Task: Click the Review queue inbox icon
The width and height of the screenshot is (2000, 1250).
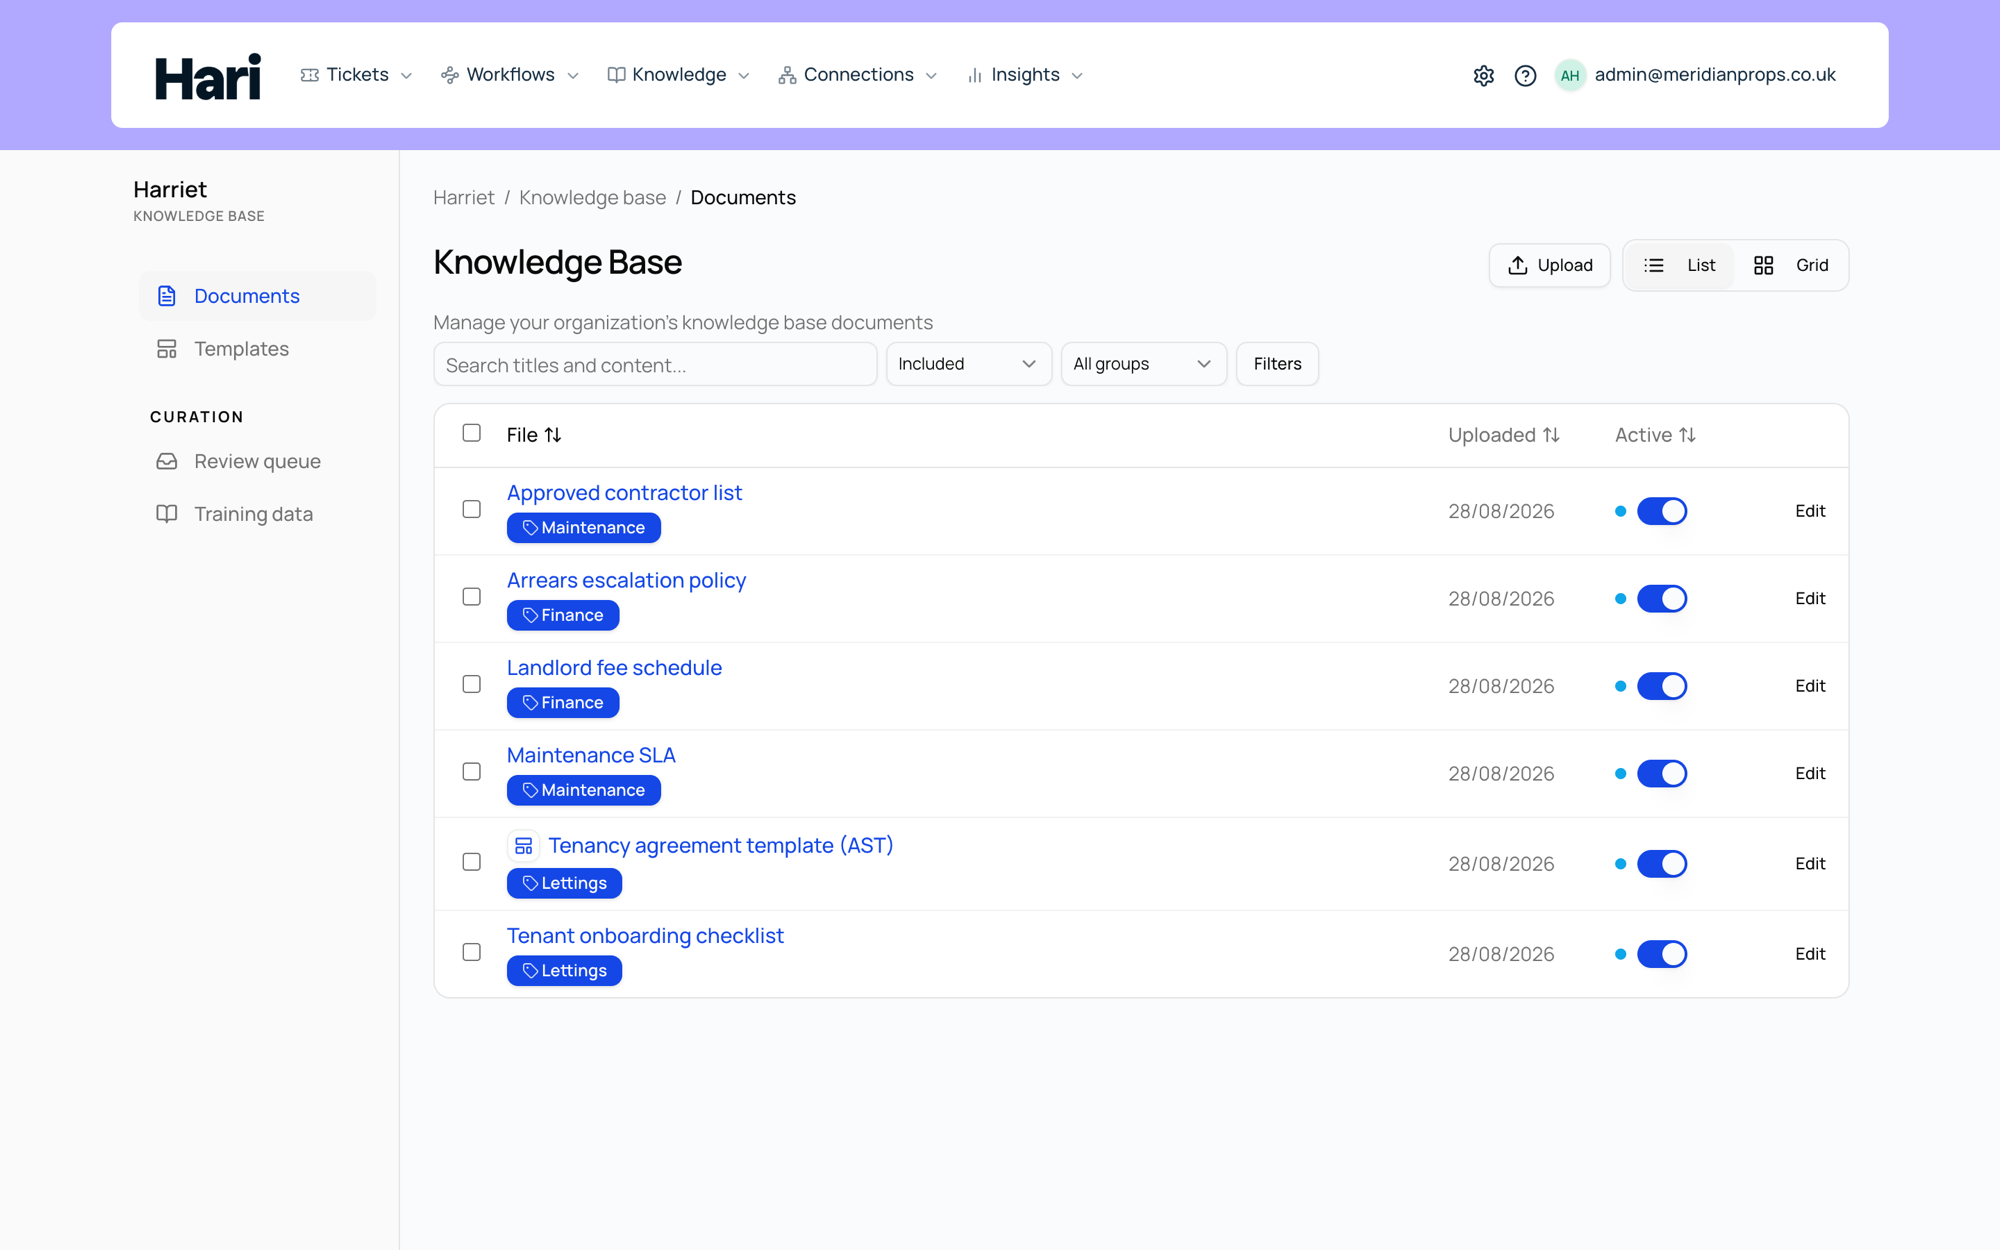Action: (167, 461)
